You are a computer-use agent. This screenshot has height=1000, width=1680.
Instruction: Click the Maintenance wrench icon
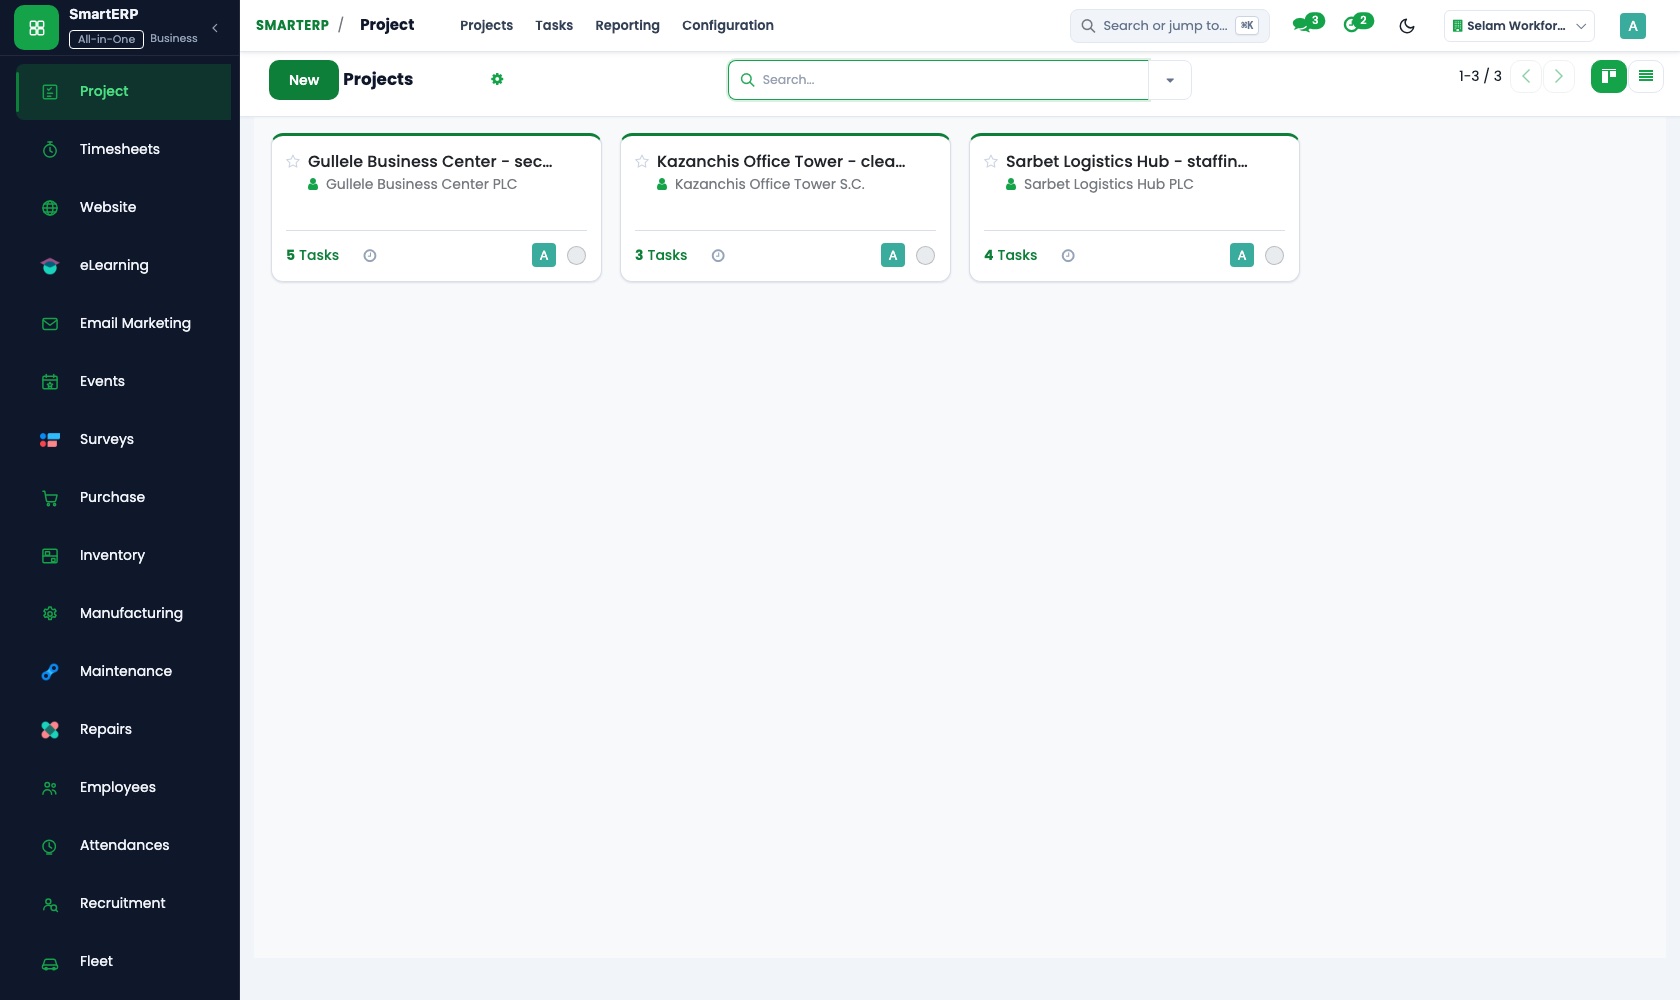tap(50, 671)
